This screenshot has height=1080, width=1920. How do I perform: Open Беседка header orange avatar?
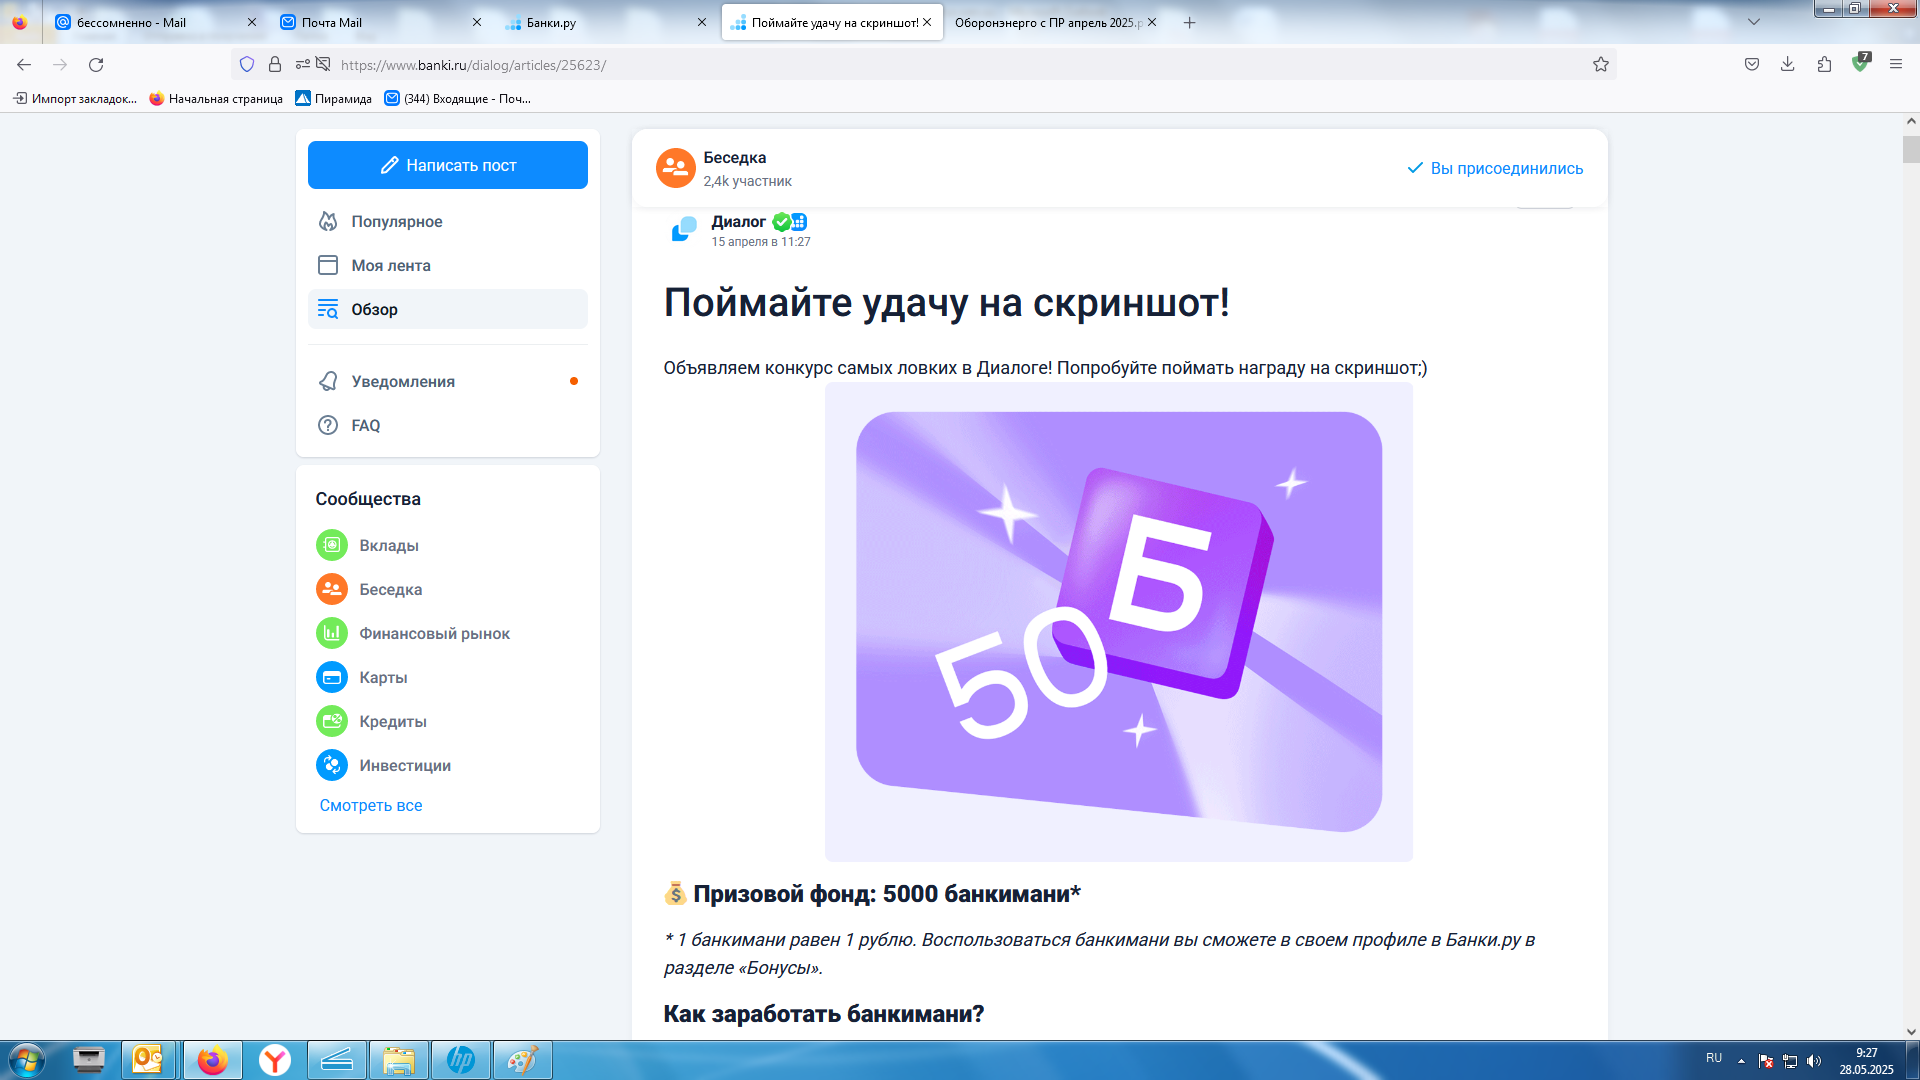pos(676,168)
